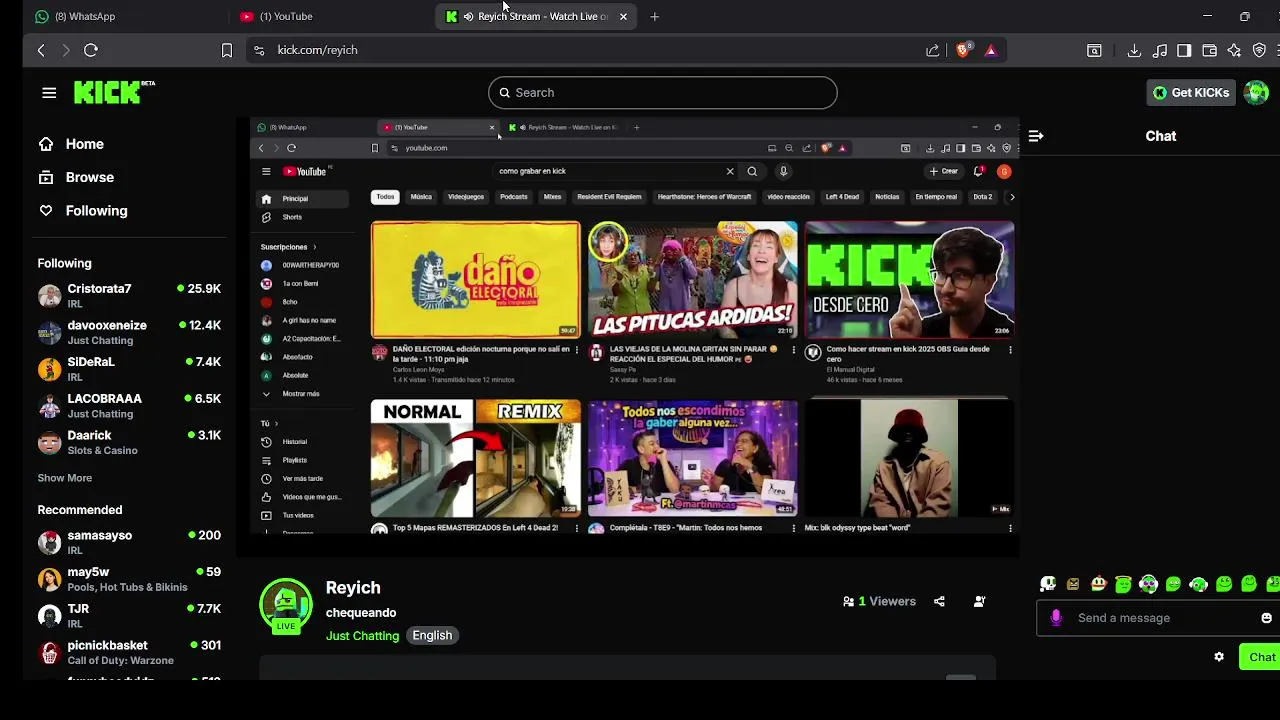Expand Show More under Following list
The image size is (1280, 720).
65,478
